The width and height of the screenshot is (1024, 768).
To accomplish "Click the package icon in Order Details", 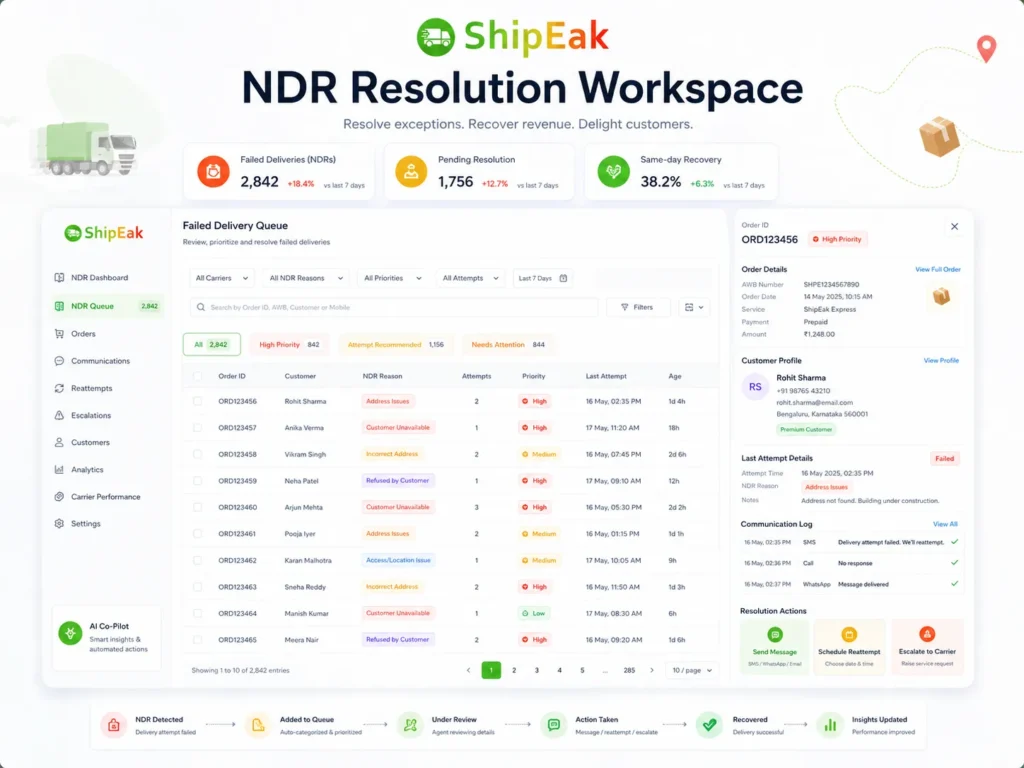I will coord(941,297).
